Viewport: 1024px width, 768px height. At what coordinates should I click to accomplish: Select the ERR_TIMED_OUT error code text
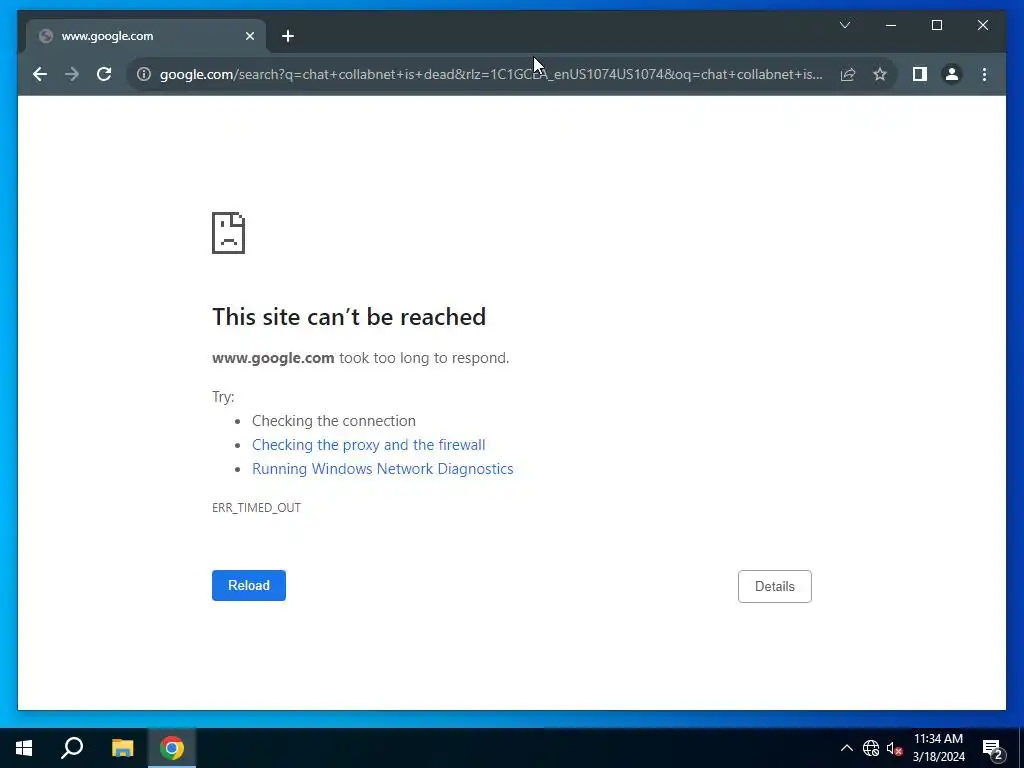256,507
